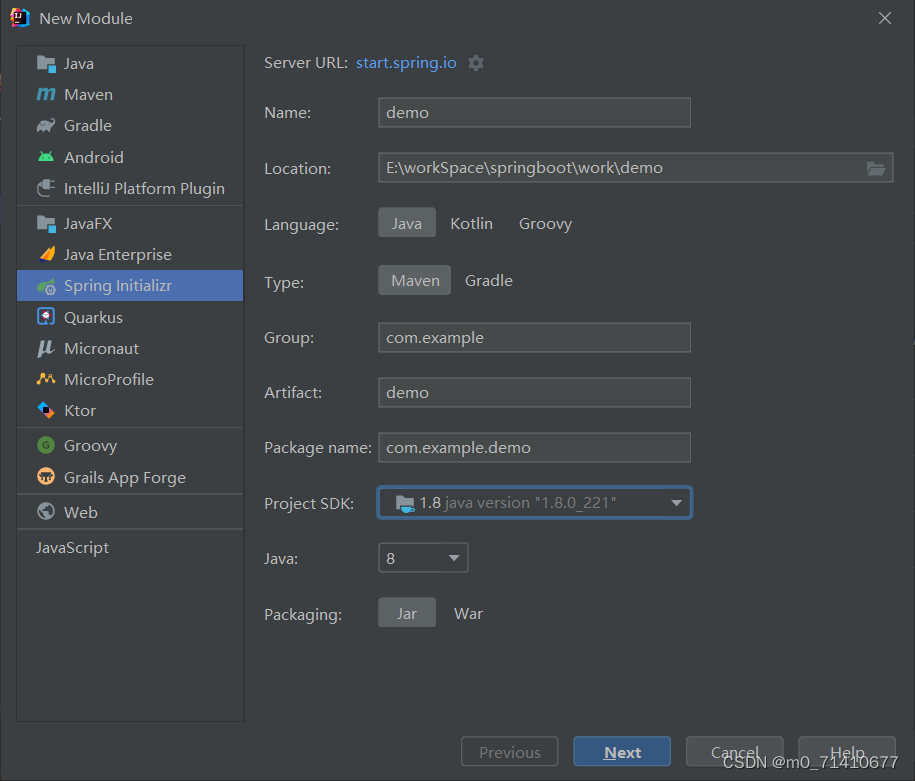The height and width of the screenshot is (781, 915).
Task: Select the Gradle generator in the sidebar
Action: click(88, 125)
